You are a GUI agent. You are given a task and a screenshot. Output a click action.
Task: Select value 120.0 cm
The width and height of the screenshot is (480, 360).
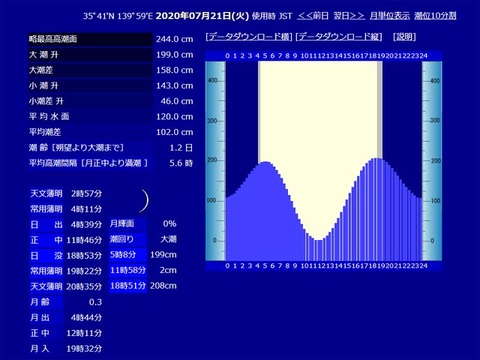click(175, 117)
